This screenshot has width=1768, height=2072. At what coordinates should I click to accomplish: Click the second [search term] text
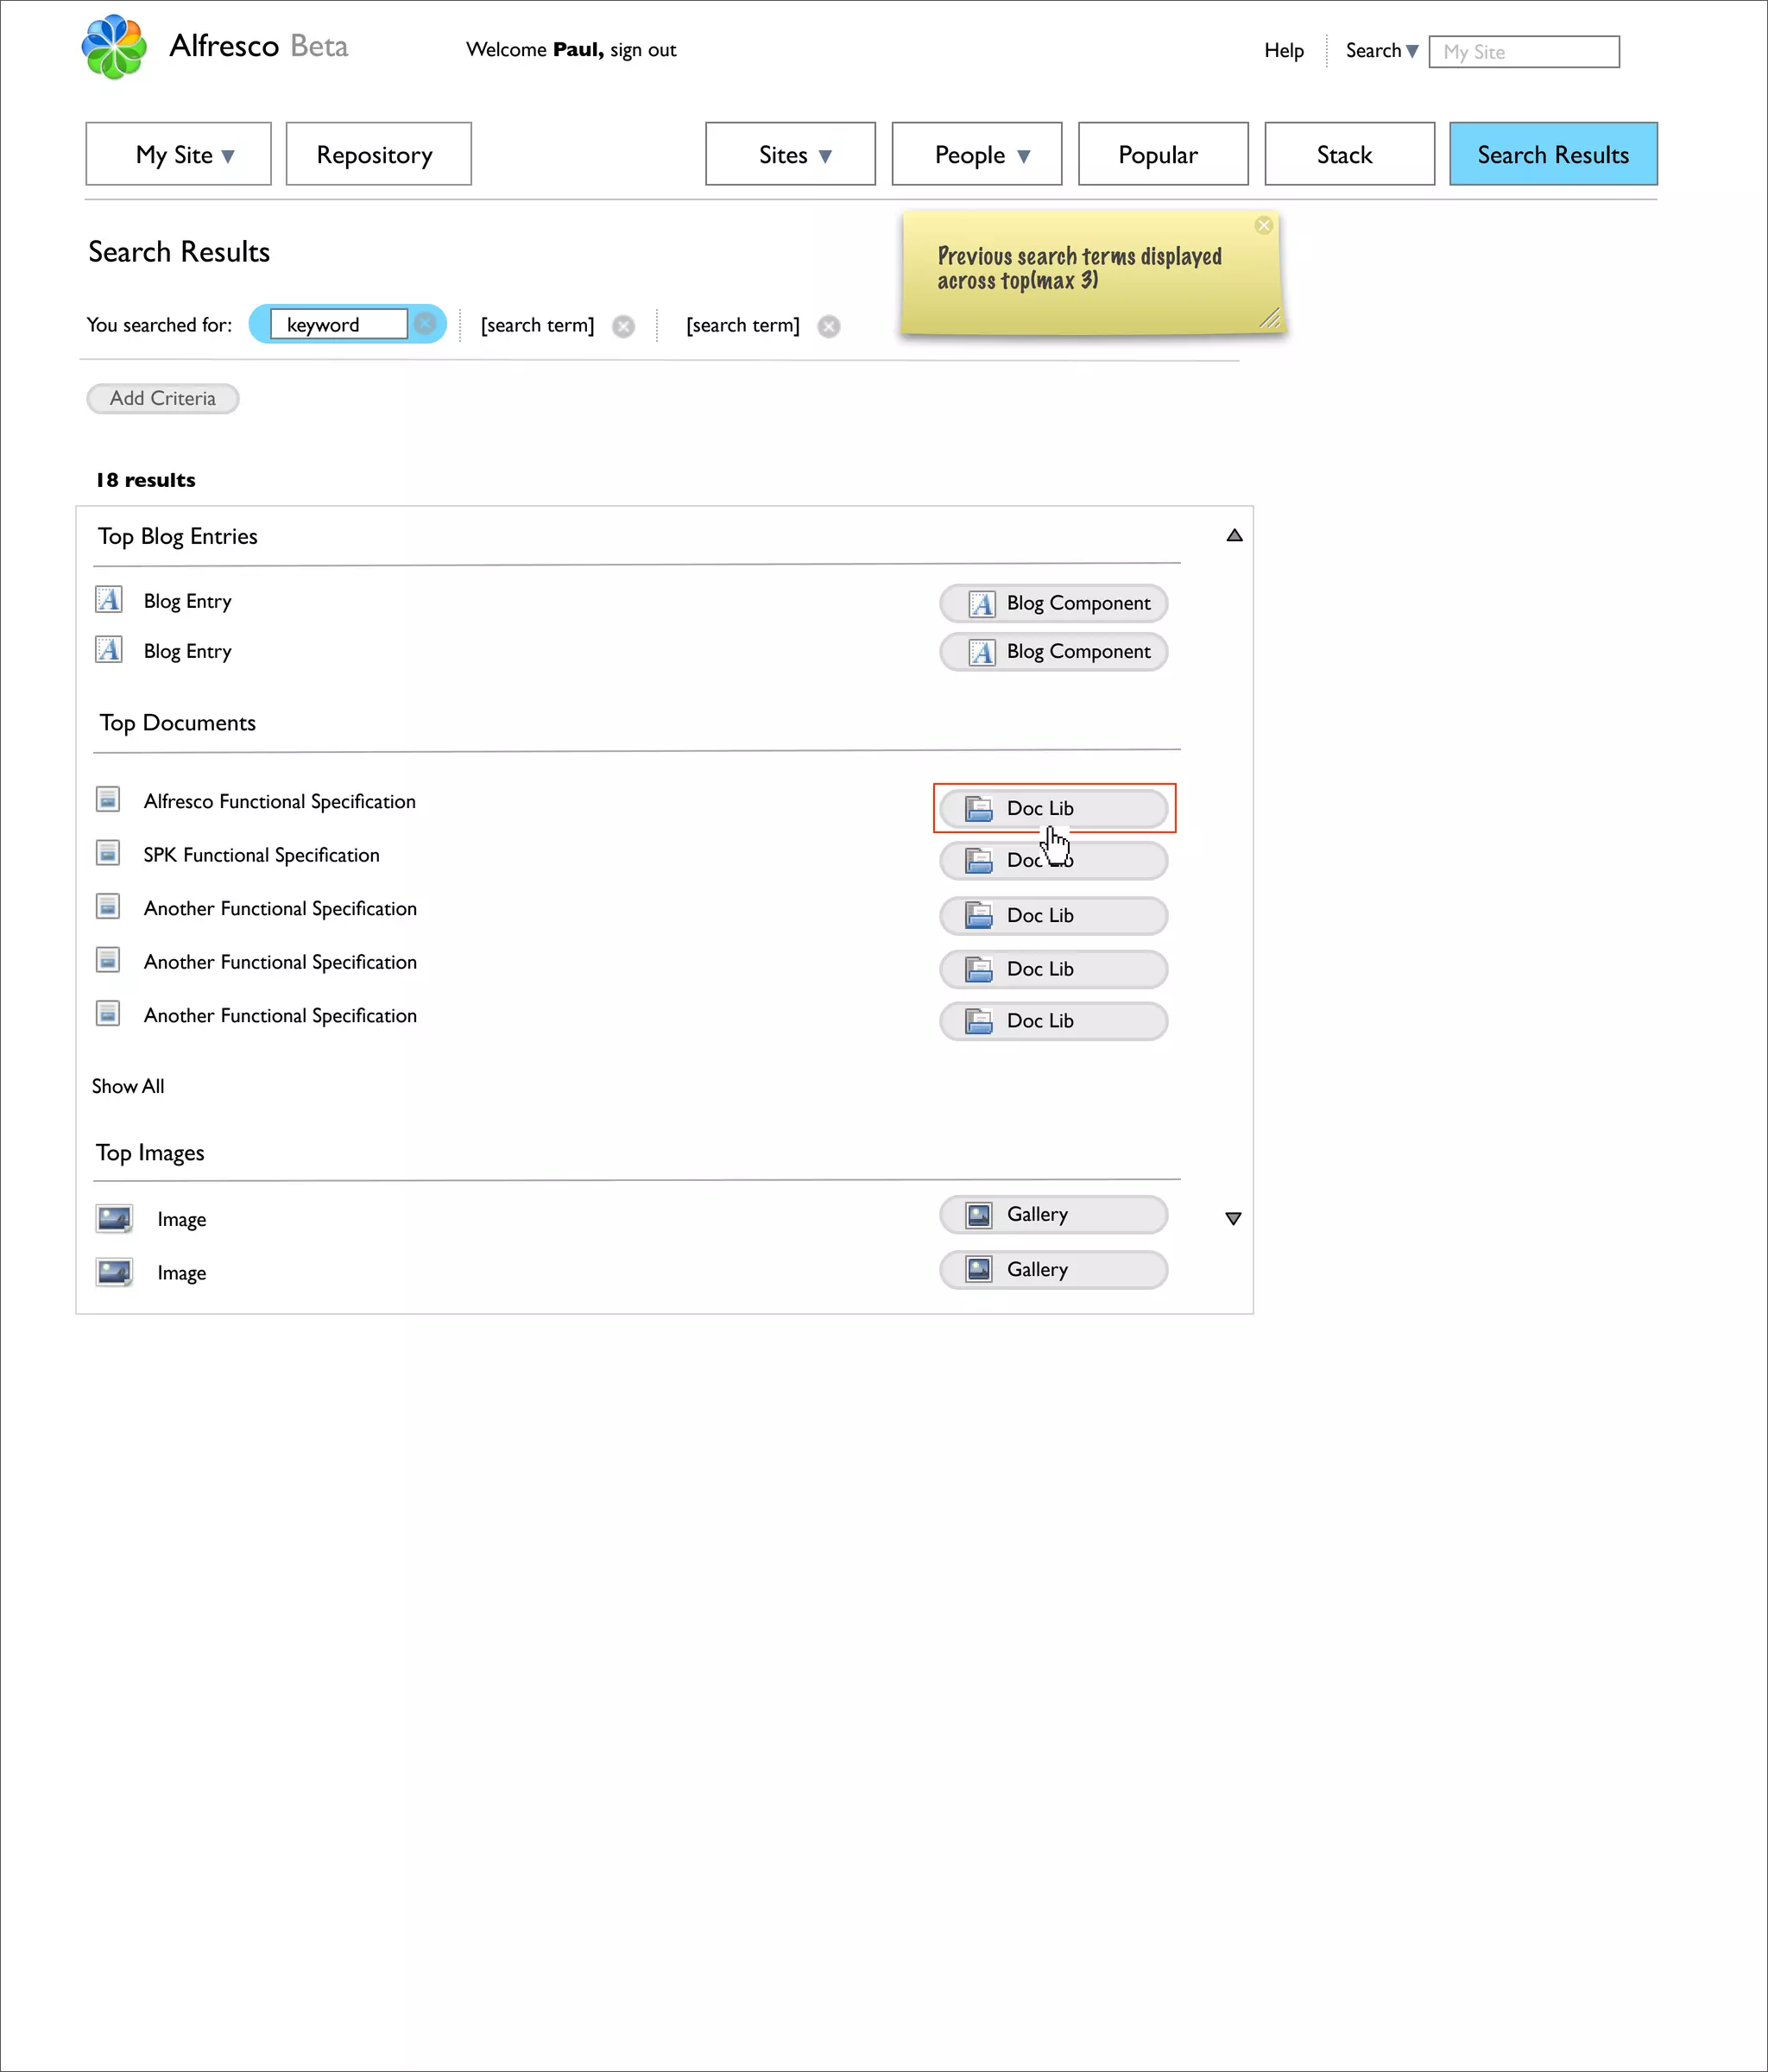tap(743, 325)
